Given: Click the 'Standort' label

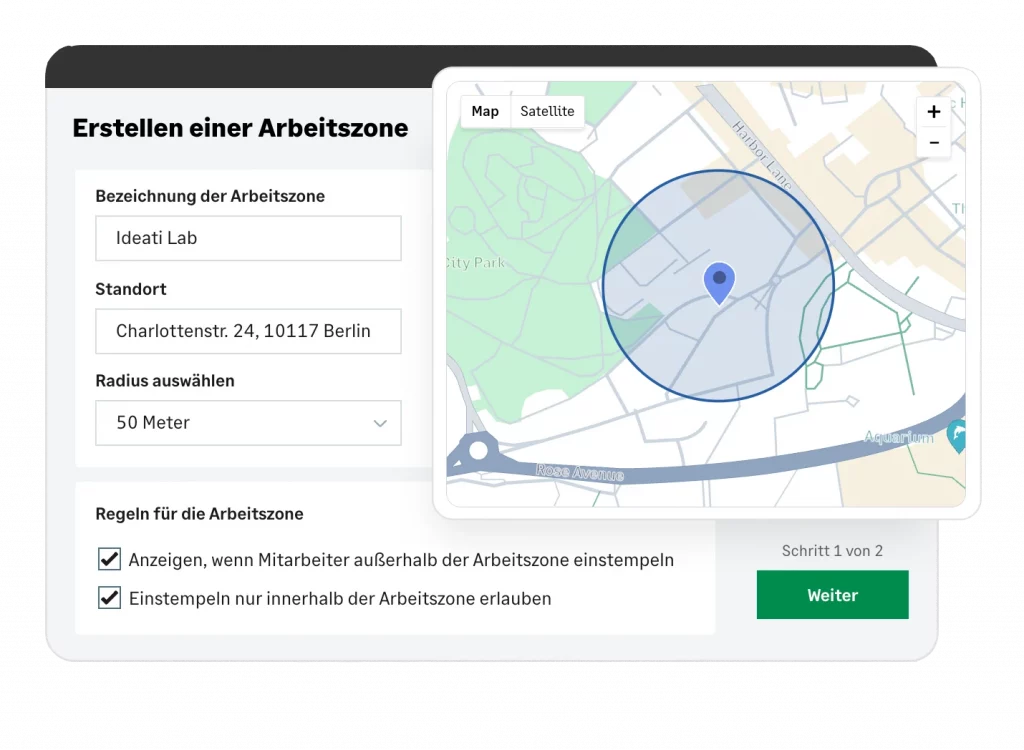Looking at the screenshot, I should point(131,289).
